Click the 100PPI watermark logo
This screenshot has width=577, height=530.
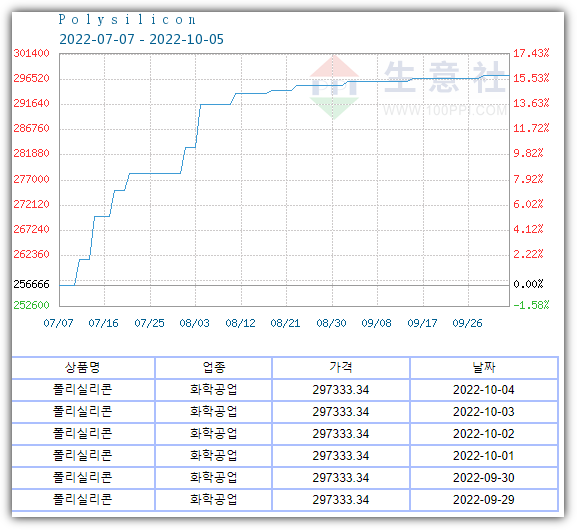pos(408,88)
